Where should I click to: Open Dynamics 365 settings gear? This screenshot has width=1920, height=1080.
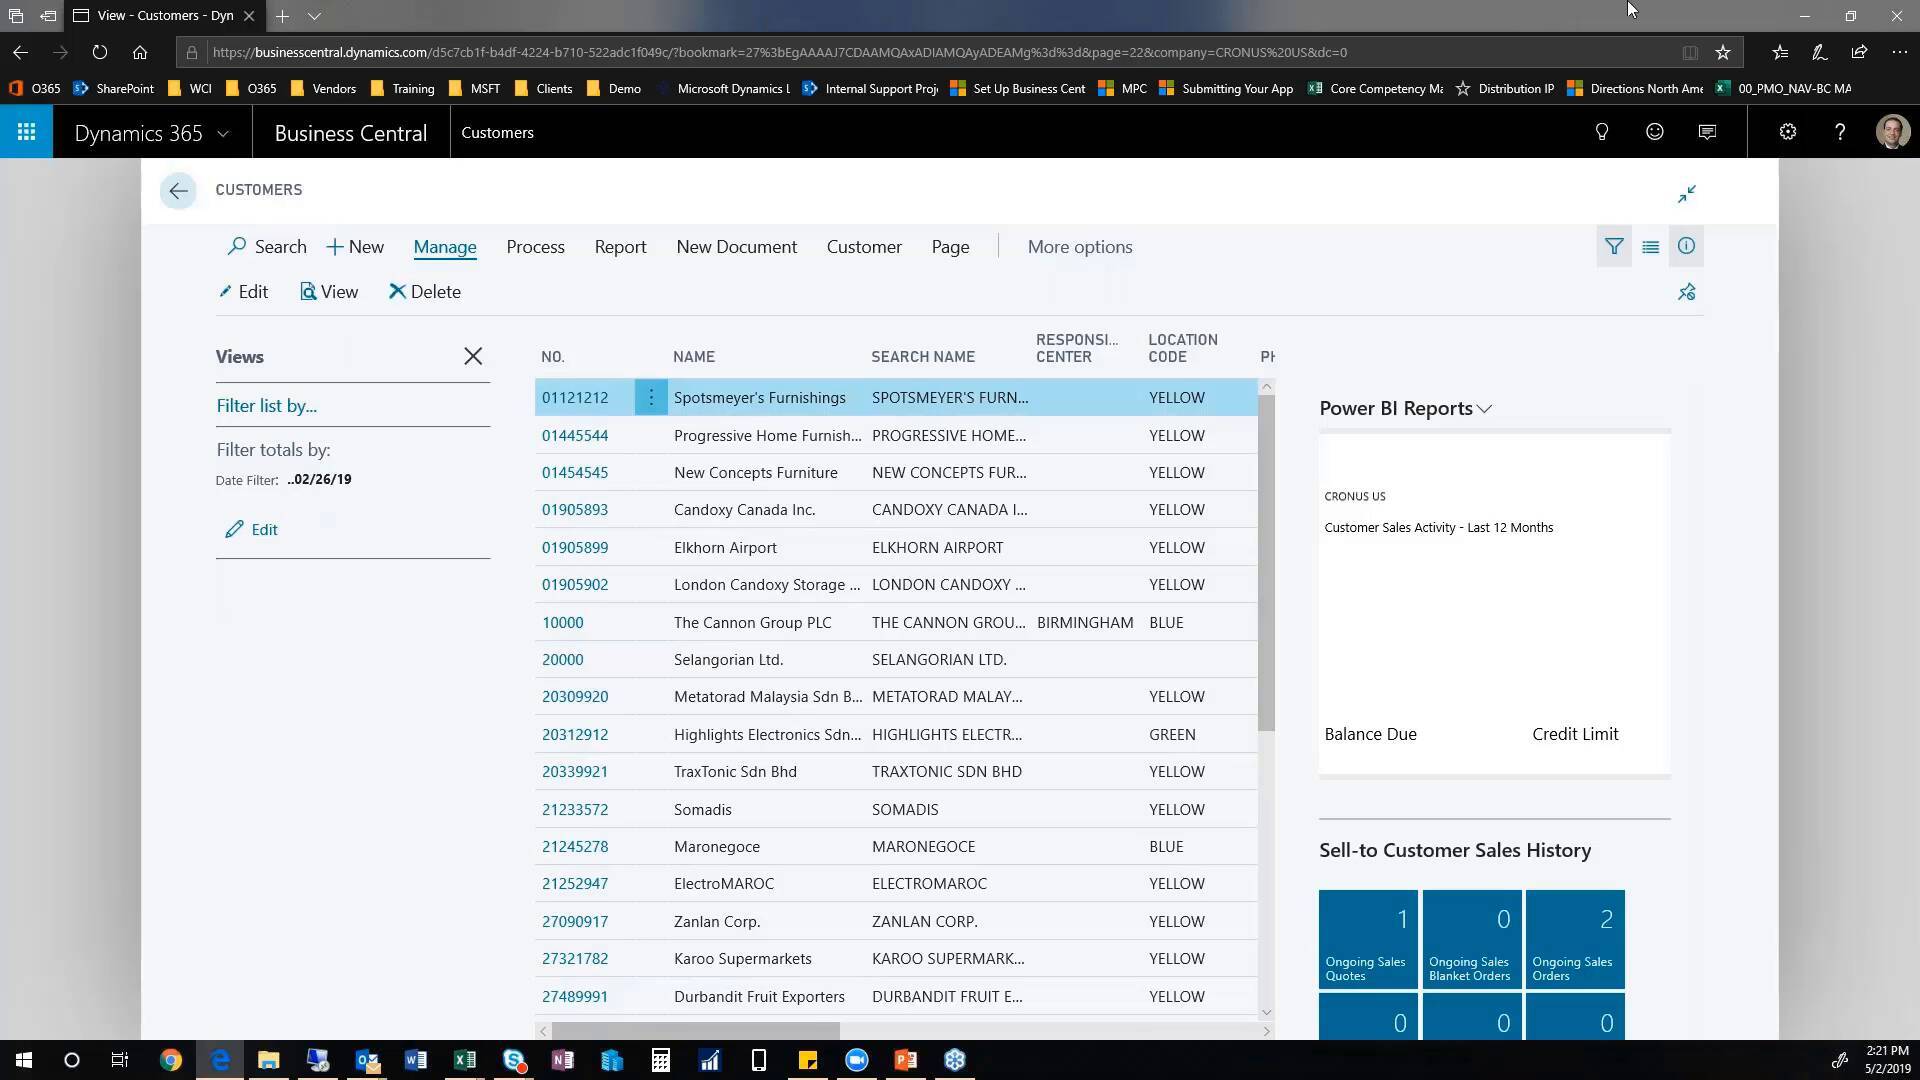click(1788, 131)
